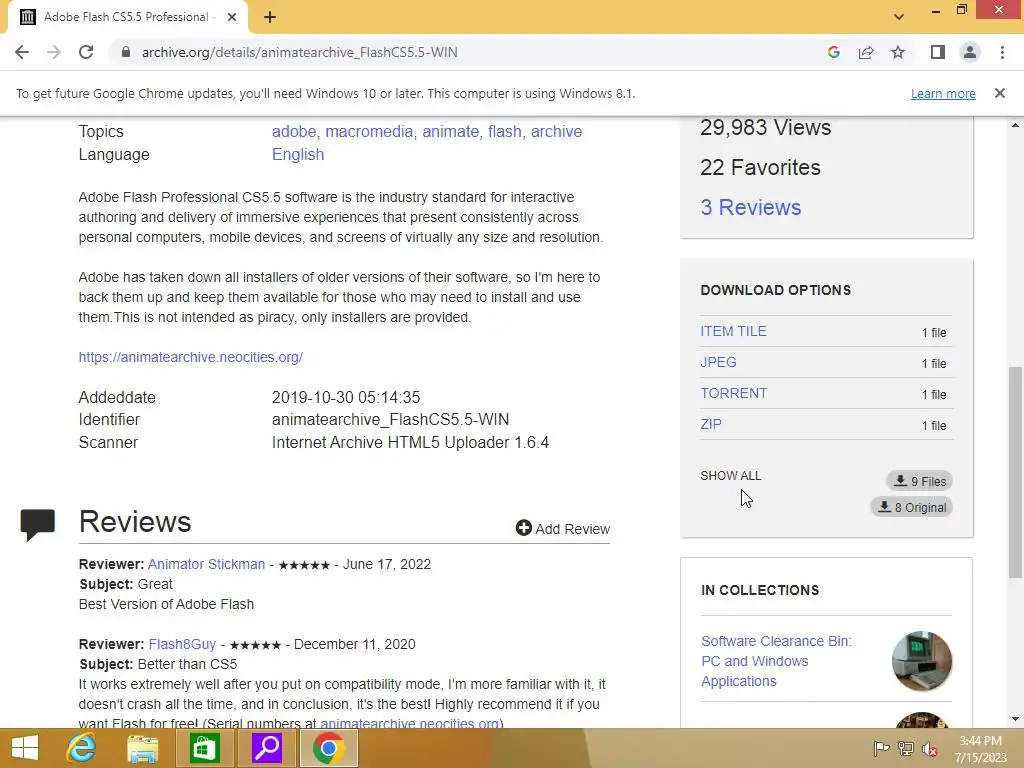Open the animate topic link
The height and width of the screenshot is (768, 1024).
(451, 131)
